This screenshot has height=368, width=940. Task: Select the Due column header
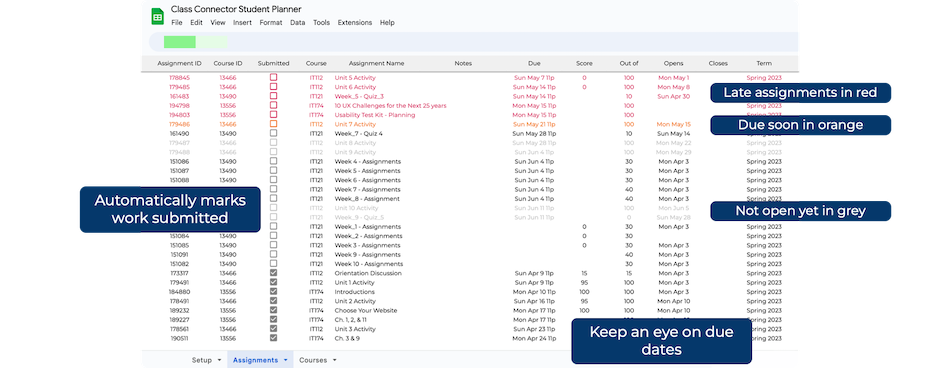[534, 64]
